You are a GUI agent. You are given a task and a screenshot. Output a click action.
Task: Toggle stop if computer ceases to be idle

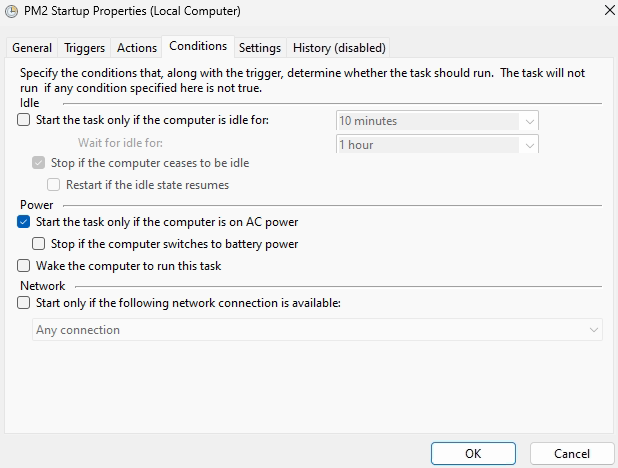[39, 163]
